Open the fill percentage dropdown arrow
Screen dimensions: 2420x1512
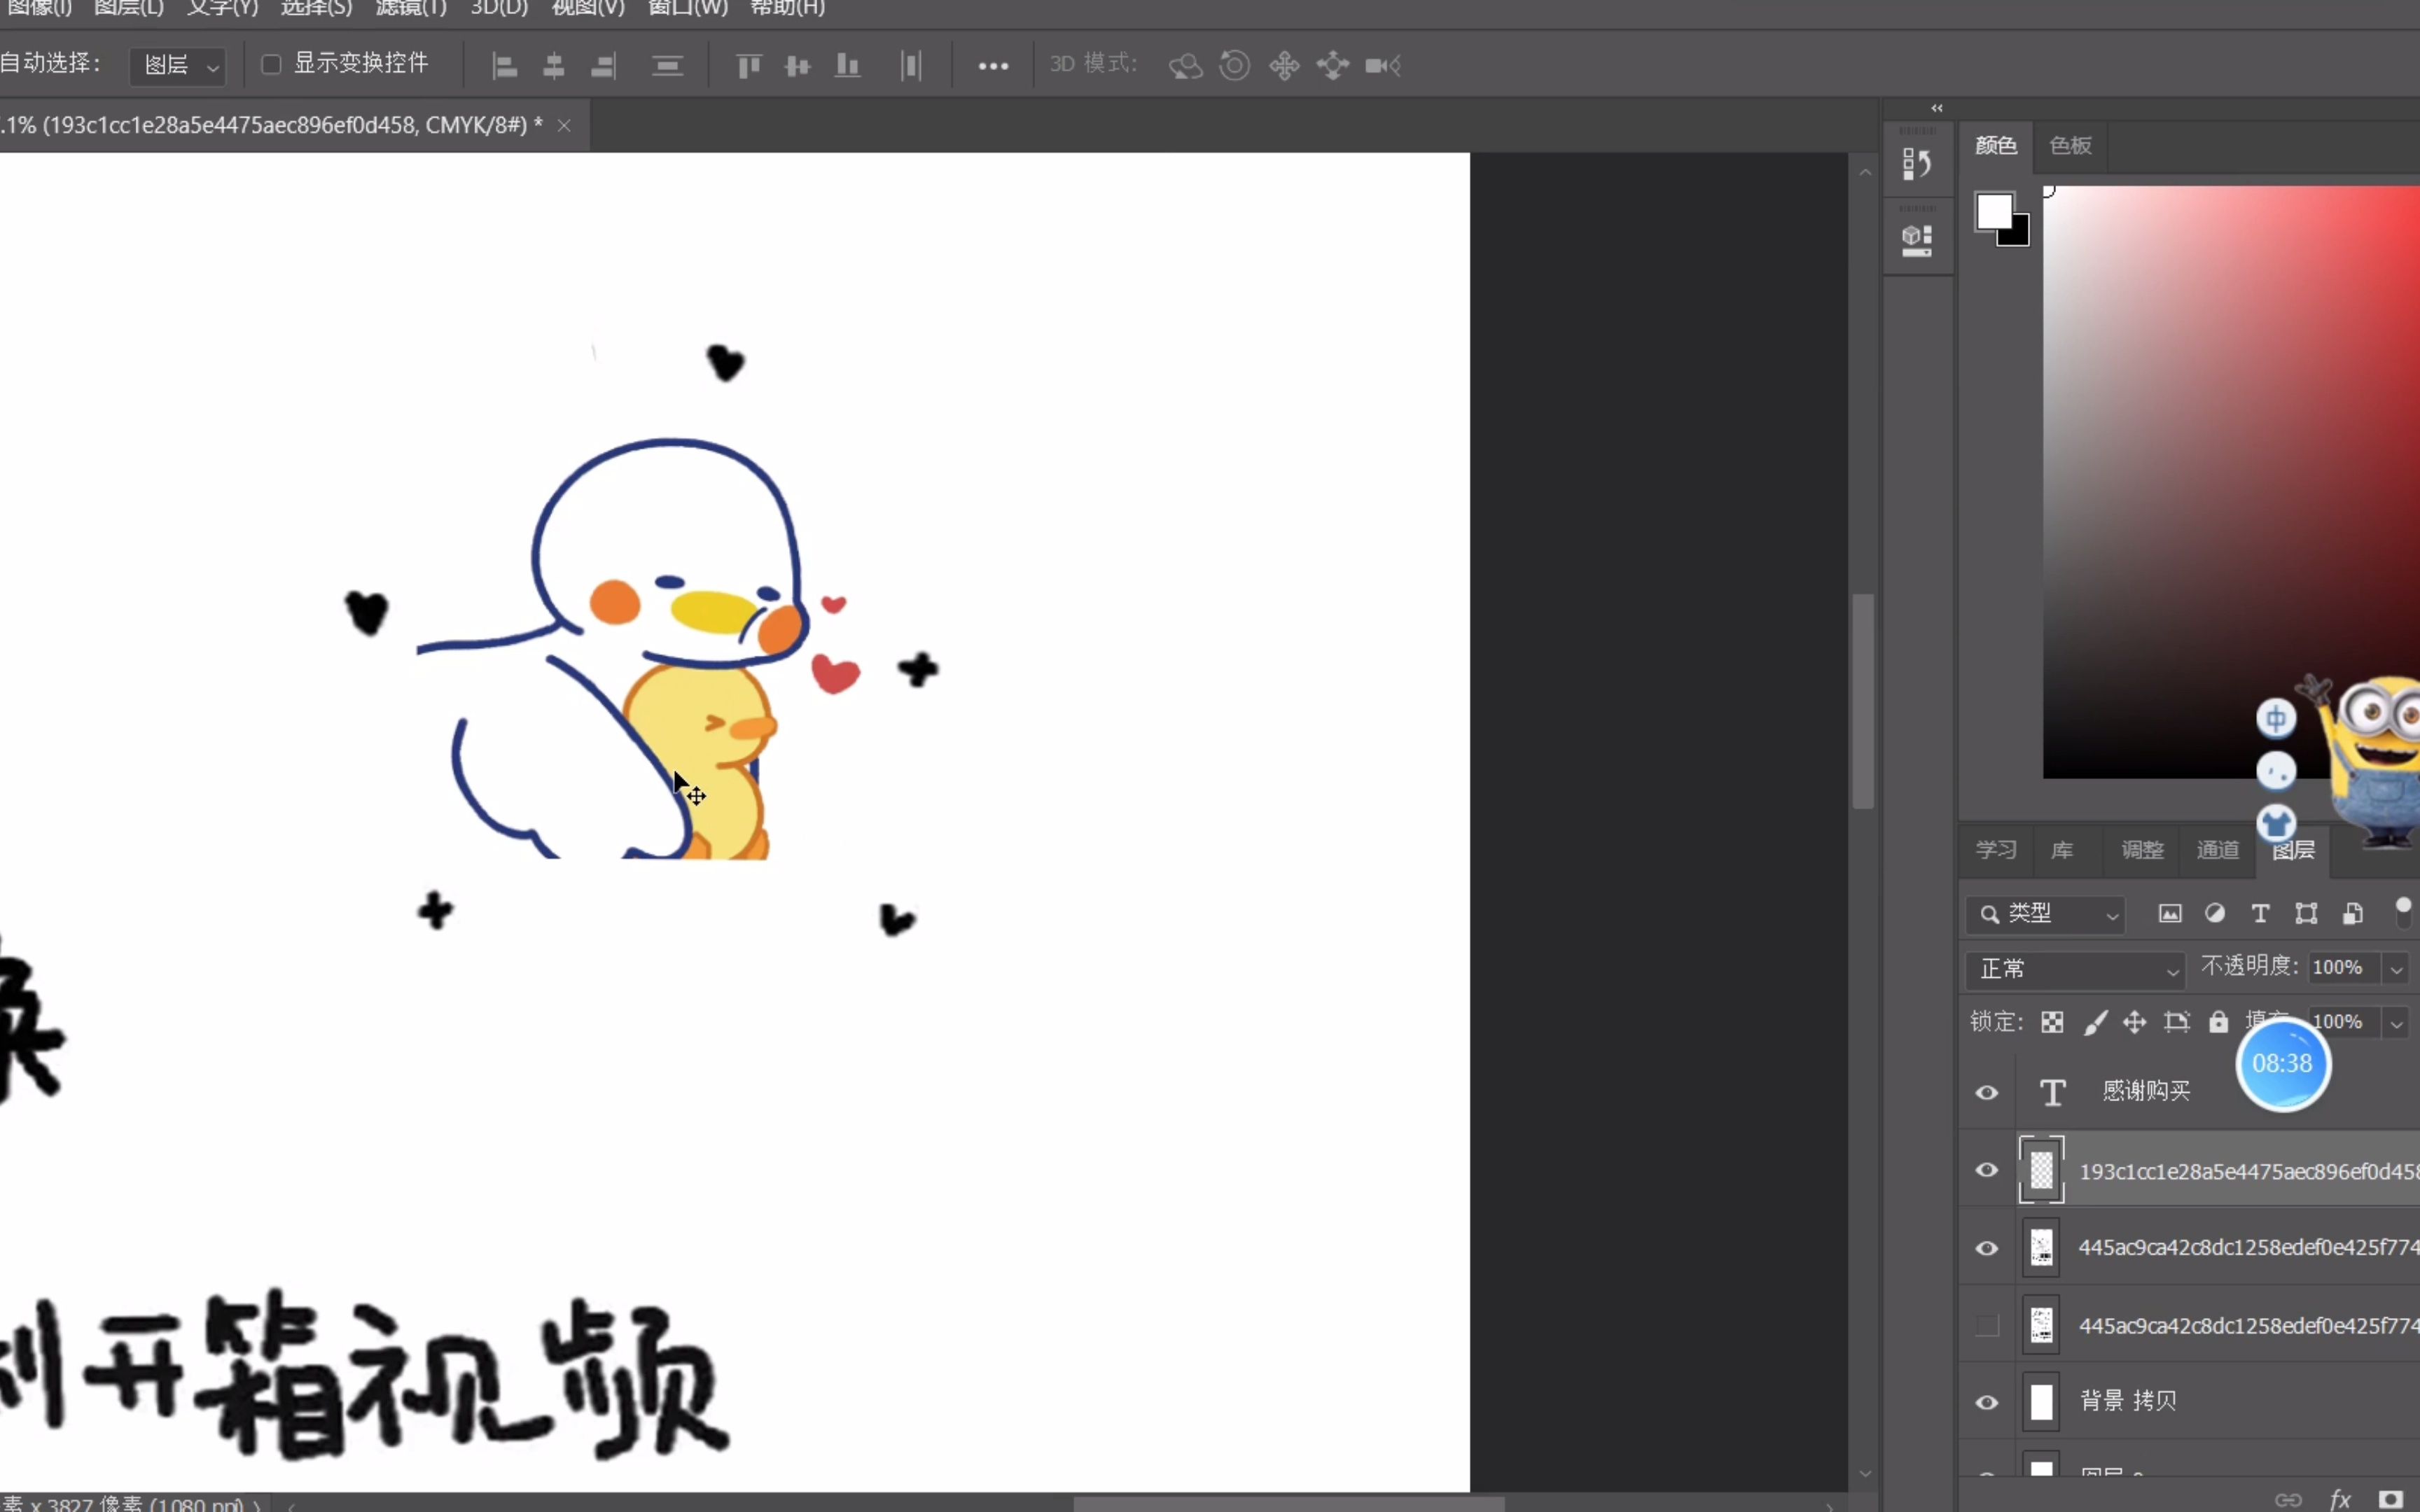pyautogui.click(x=2396, y=1023)
